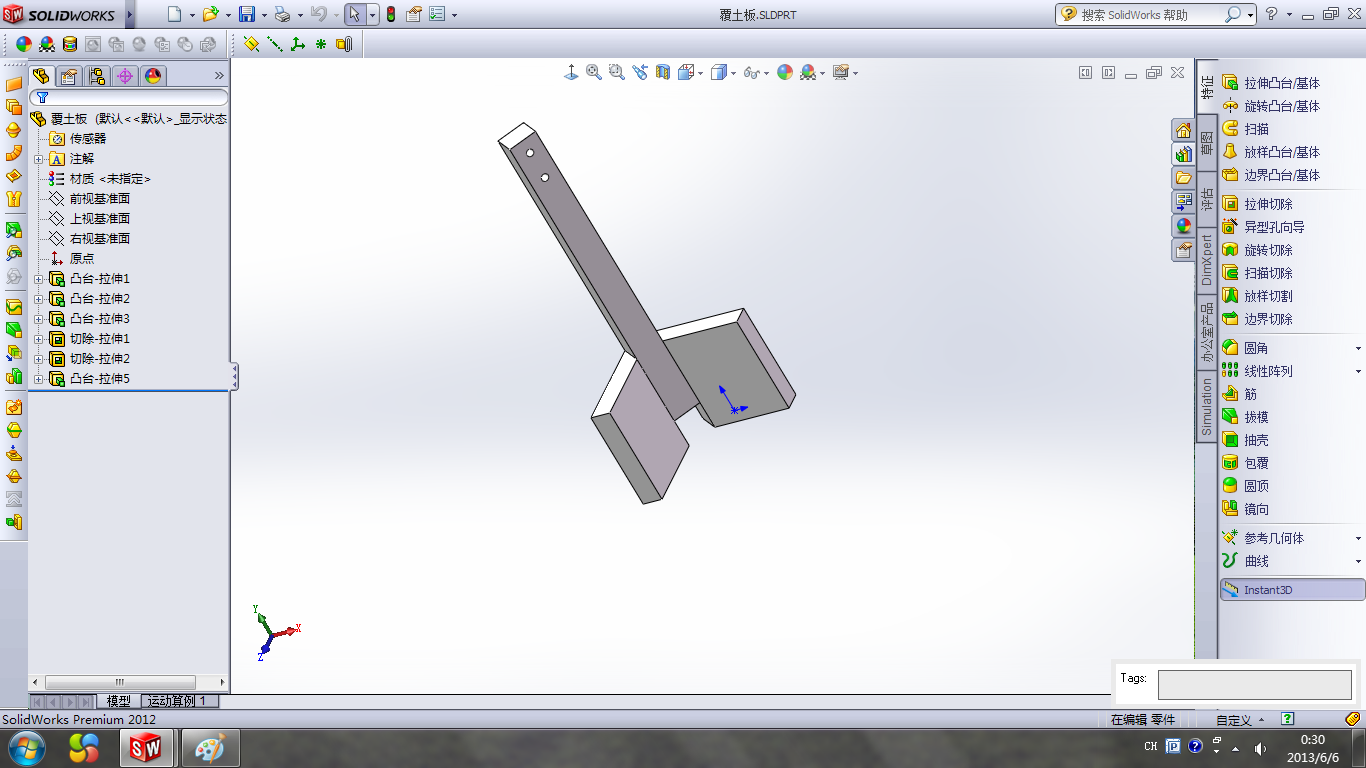The image size is (1366, 768).
Task: Select 上视基准面 in the feature tree
Action: tap(99, 219)
